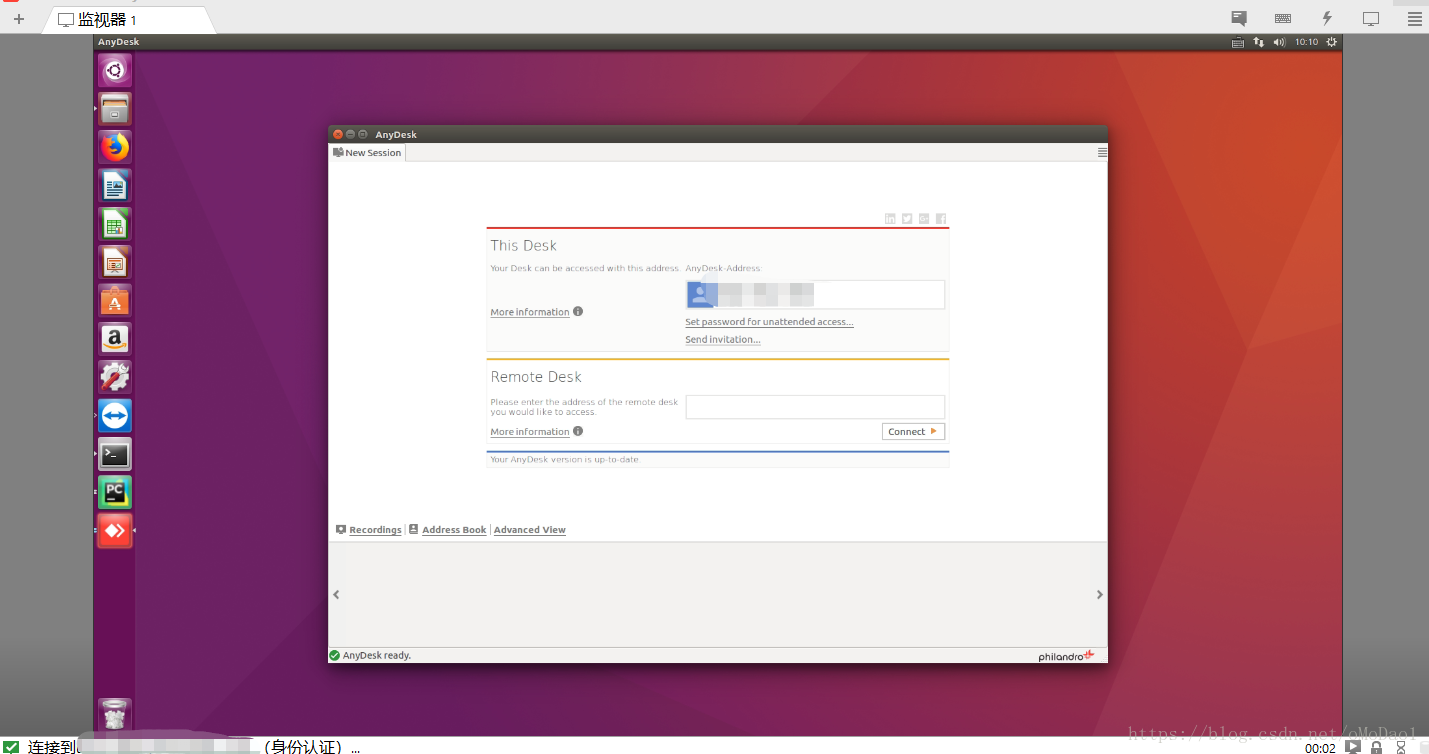This screenshot has width=1429, height=754.
Task: Open the Terminal from the dock
Action: [114, 454]
